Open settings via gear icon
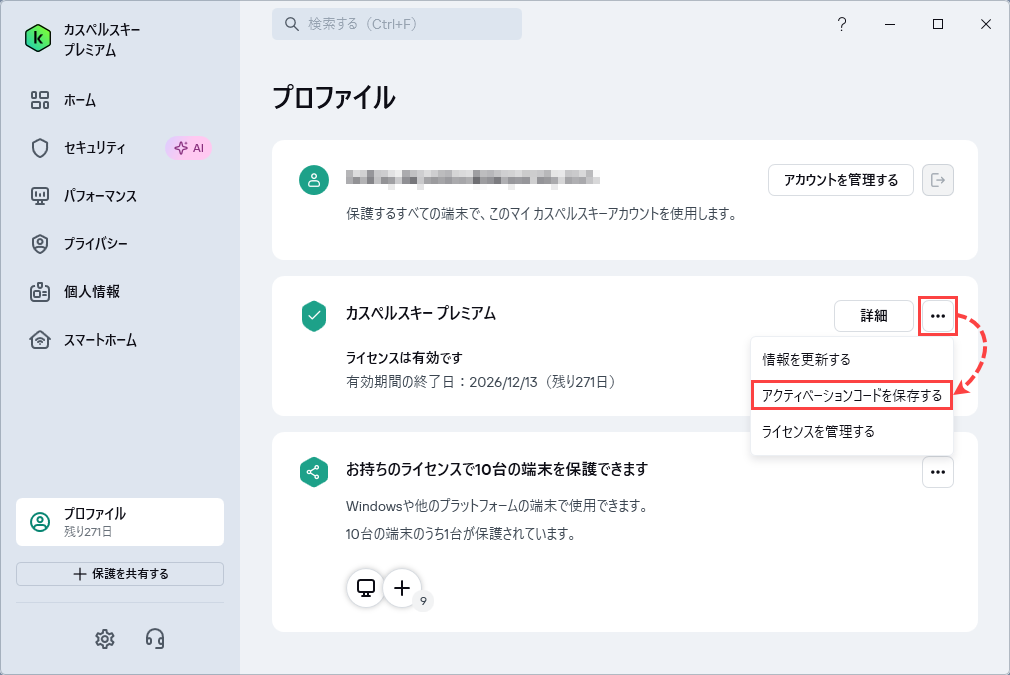Viewport: 1010px width, 675px height. point(105,639)
